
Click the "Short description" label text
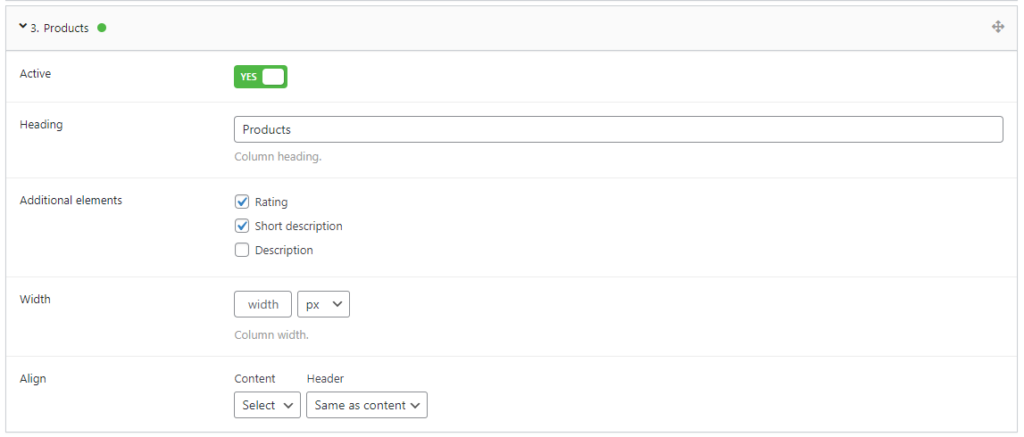(x=298, y=226)
